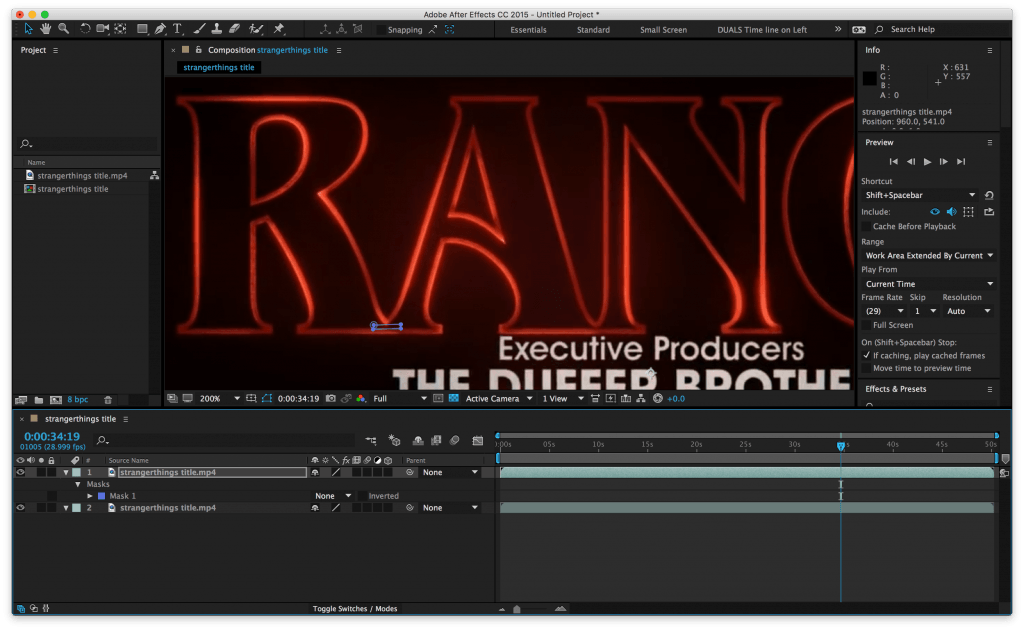This screenshot has height=630, width=1024.
Task: Toggle mask and shape path visibility icon
Action: pos(266,398)
